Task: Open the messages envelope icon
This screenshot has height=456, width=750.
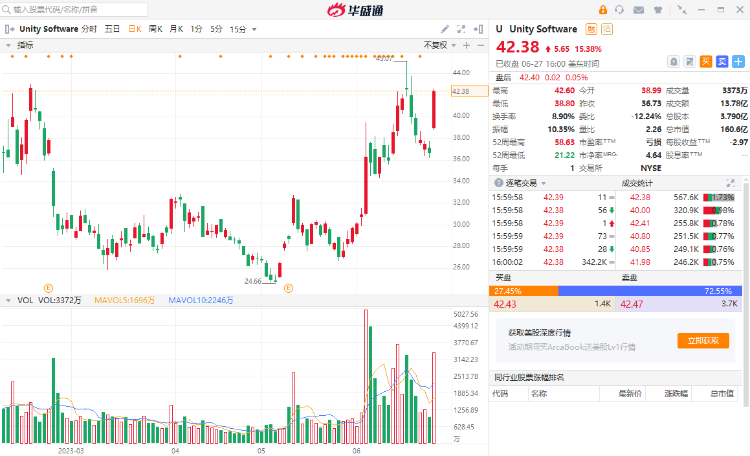Action: [x=639, y=10]
